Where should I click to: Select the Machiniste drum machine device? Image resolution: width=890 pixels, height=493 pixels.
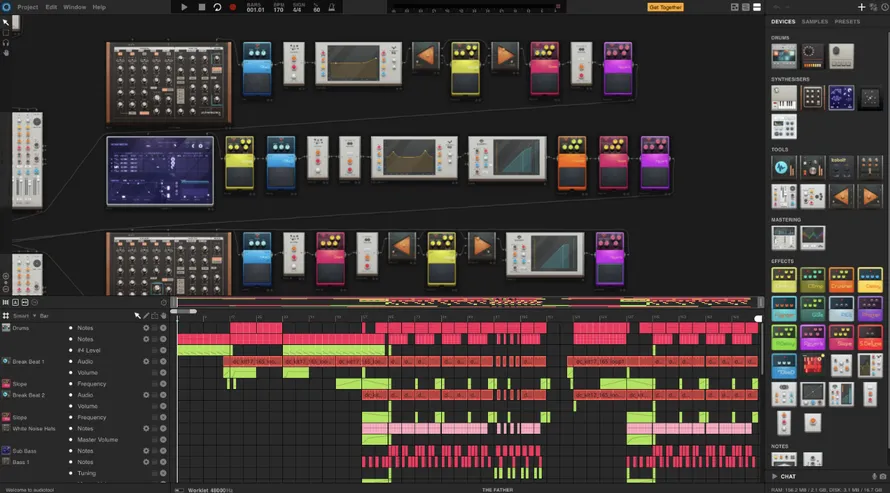point(784,56)
